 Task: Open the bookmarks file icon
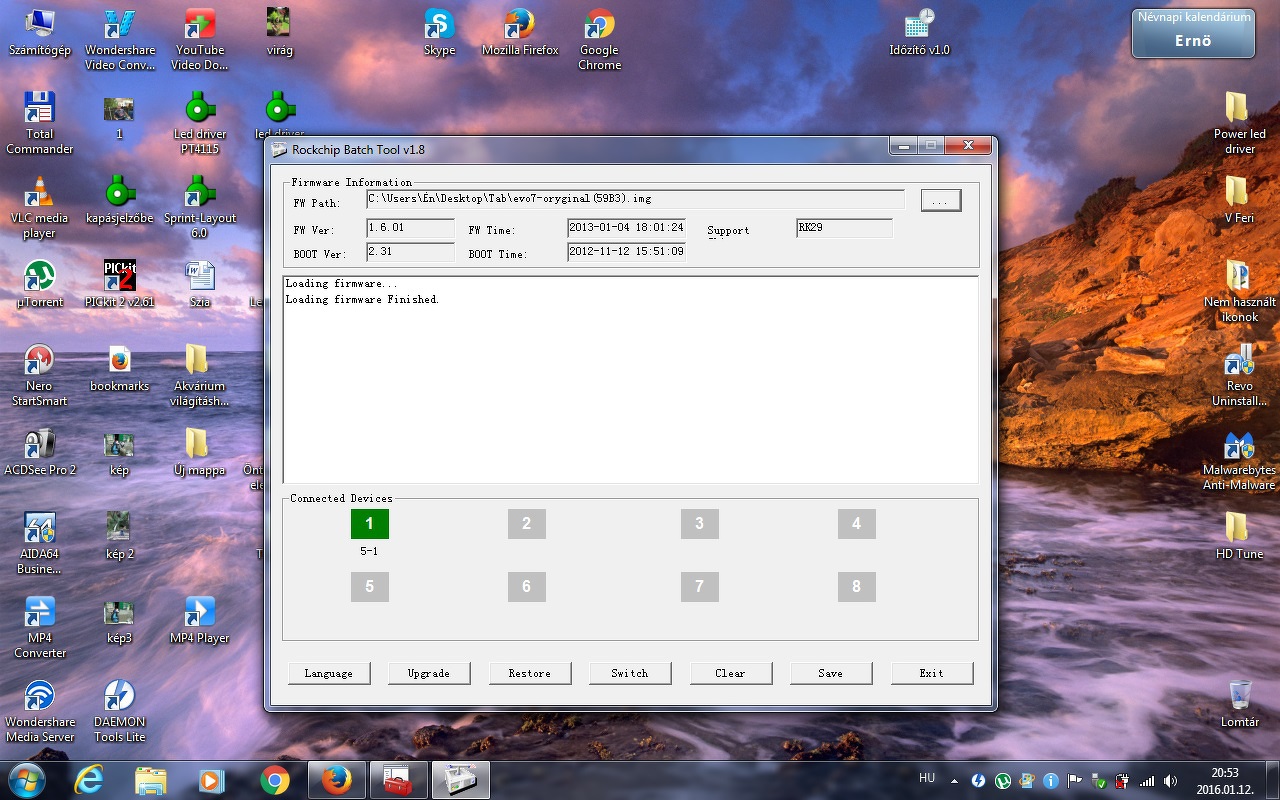click(120, 368)
